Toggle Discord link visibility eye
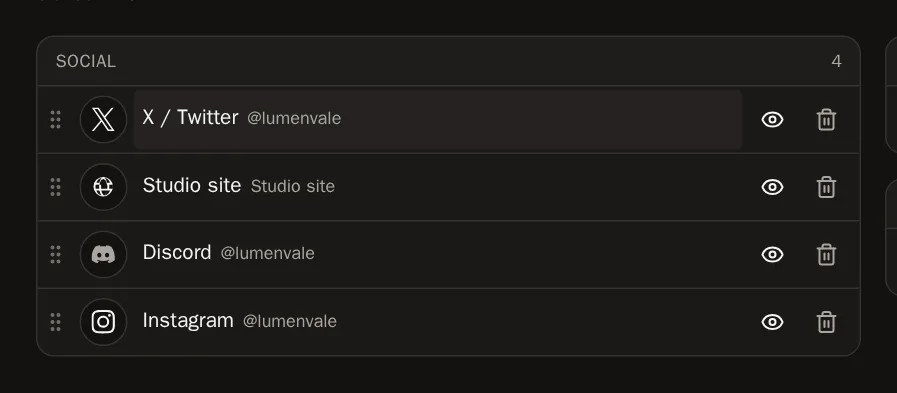 [772, 255]
